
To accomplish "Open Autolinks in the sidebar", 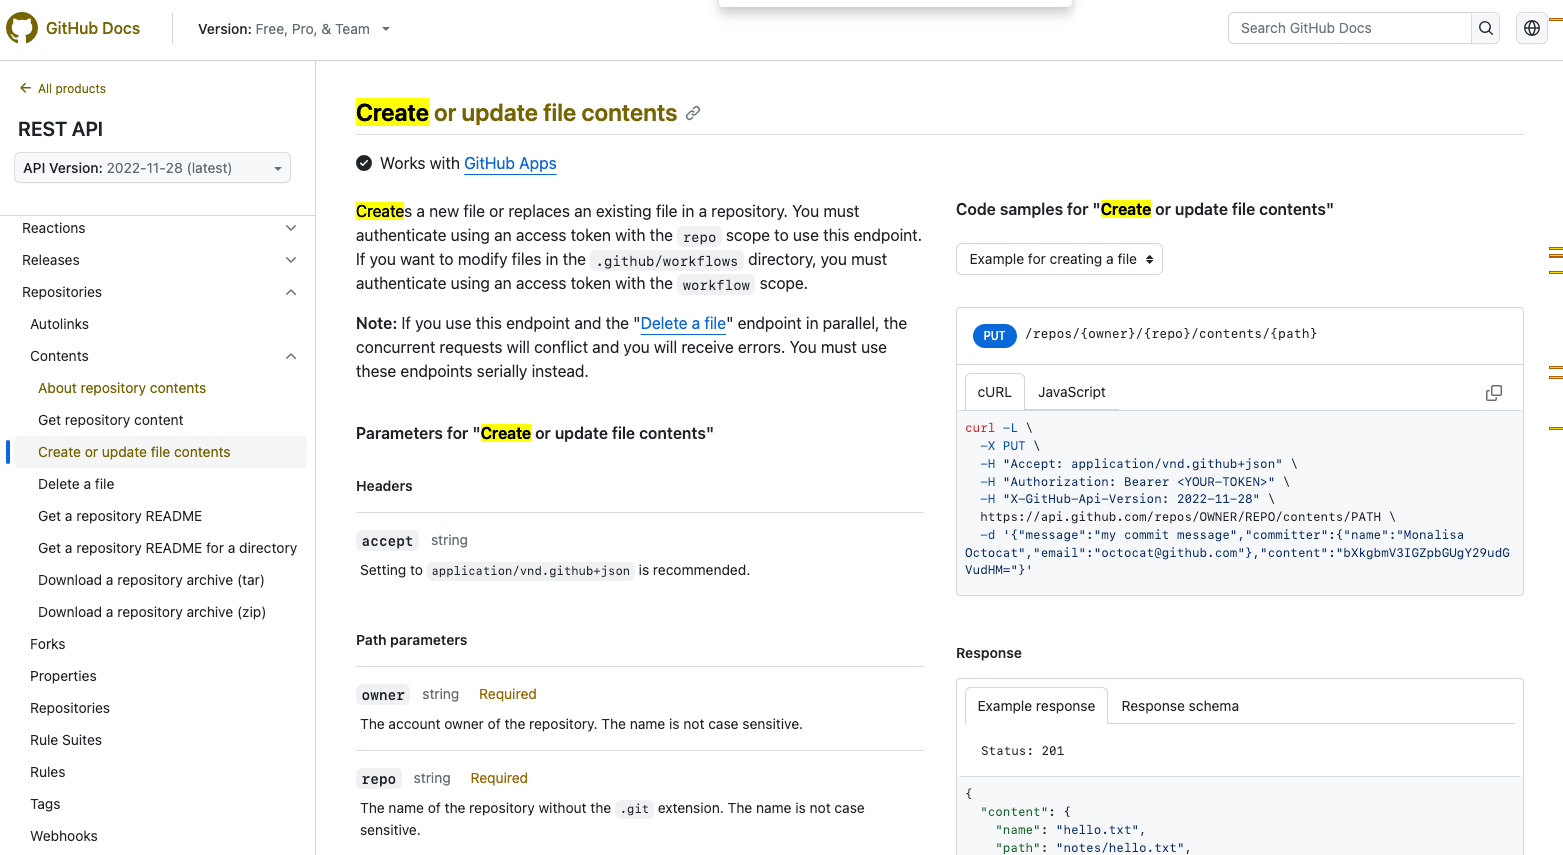I will (59, 324).
